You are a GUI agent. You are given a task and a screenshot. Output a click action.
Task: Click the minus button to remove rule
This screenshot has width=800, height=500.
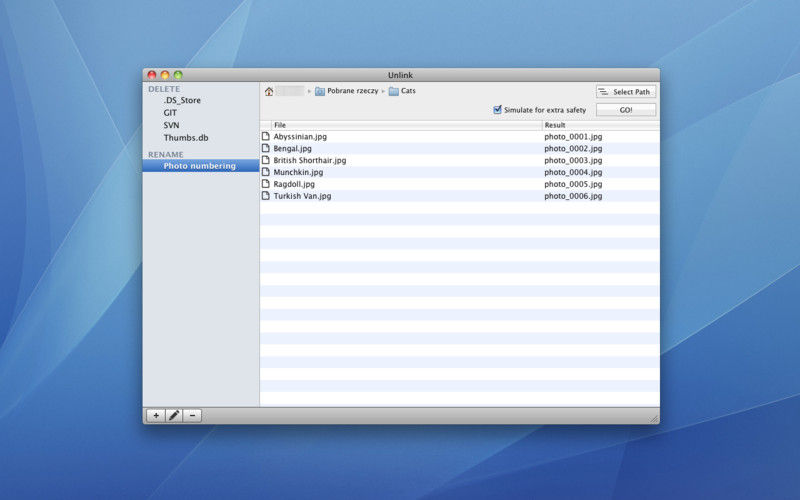coord(192,416)
